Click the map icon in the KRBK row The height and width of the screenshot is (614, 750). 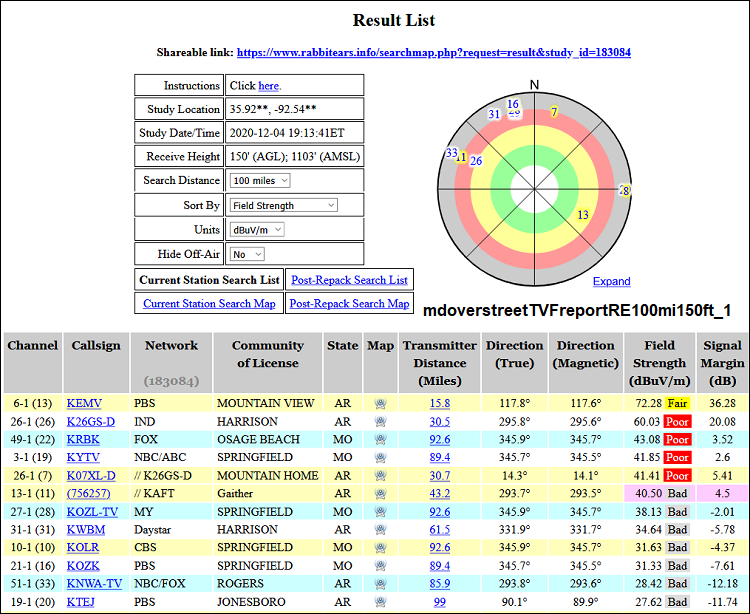pyautogui.click(x=379, y=440)
